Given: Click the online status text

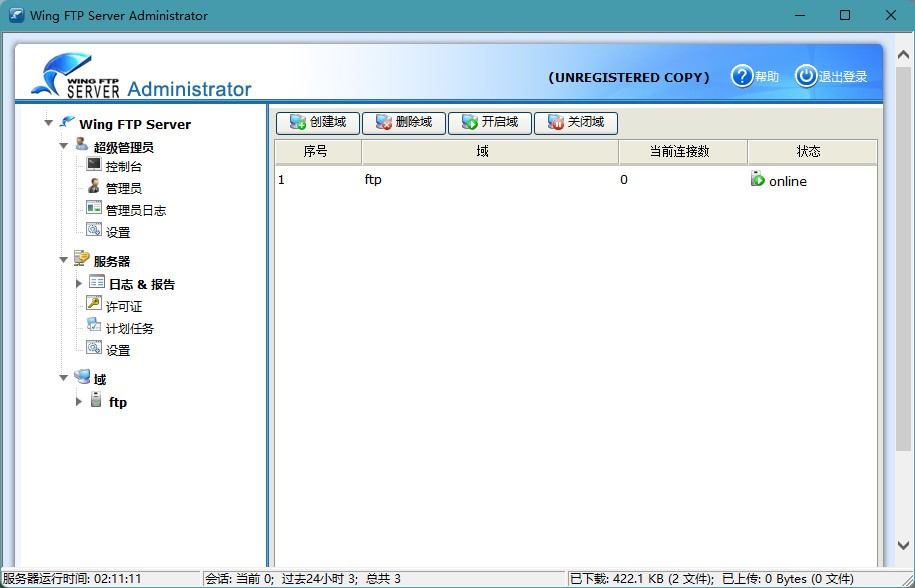Looking at the screenshot, I should [788, 181].
